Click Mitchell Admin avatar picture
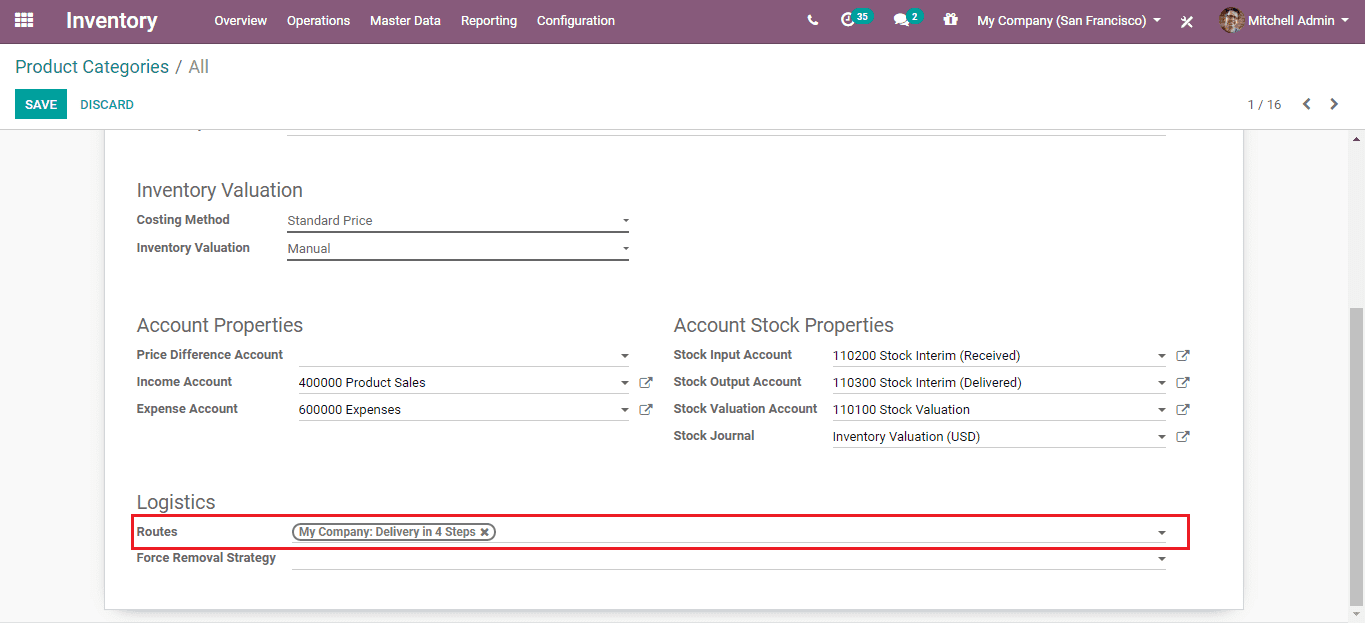The height and width of the screenshot is (623, 1365). (1231, 20)
